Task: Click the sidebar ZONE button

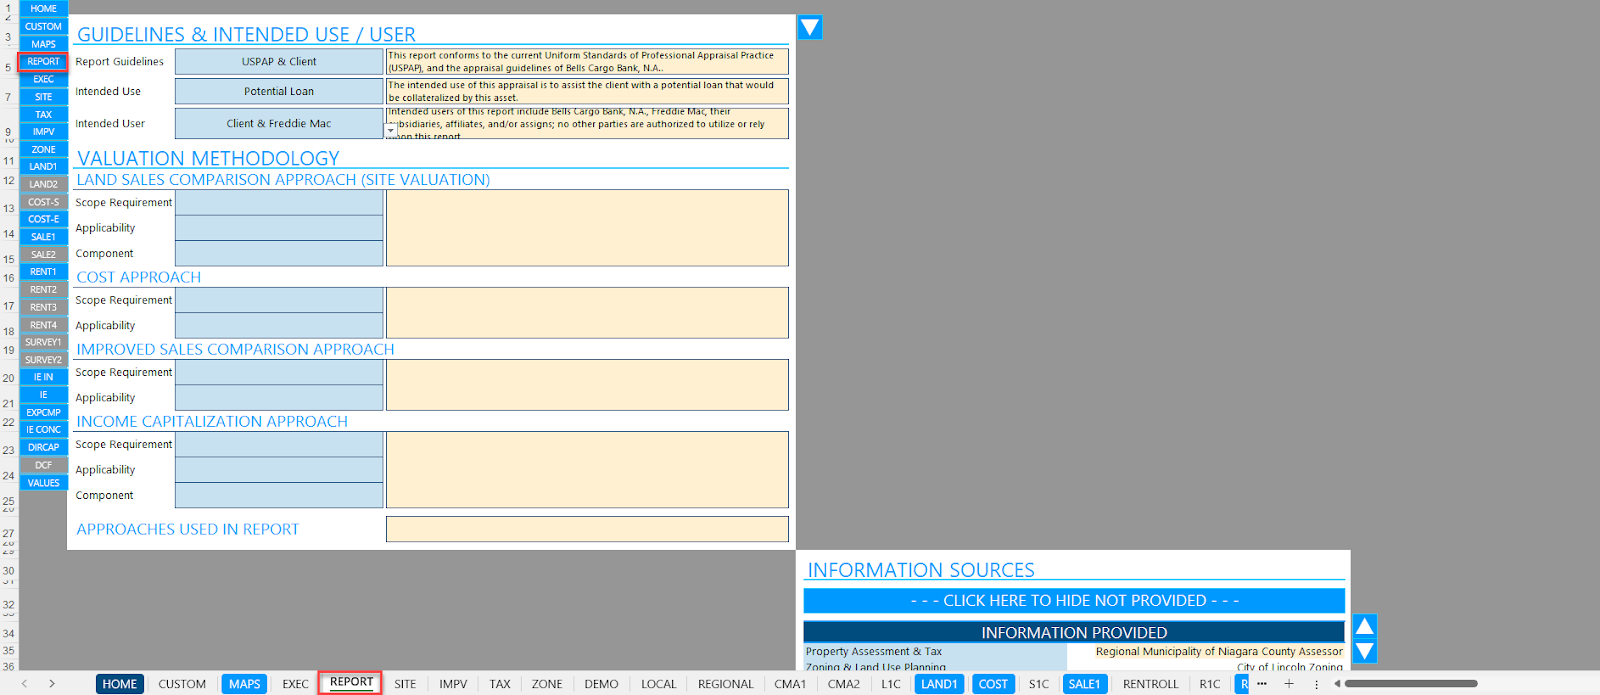Action: click(x=43, y=149)
